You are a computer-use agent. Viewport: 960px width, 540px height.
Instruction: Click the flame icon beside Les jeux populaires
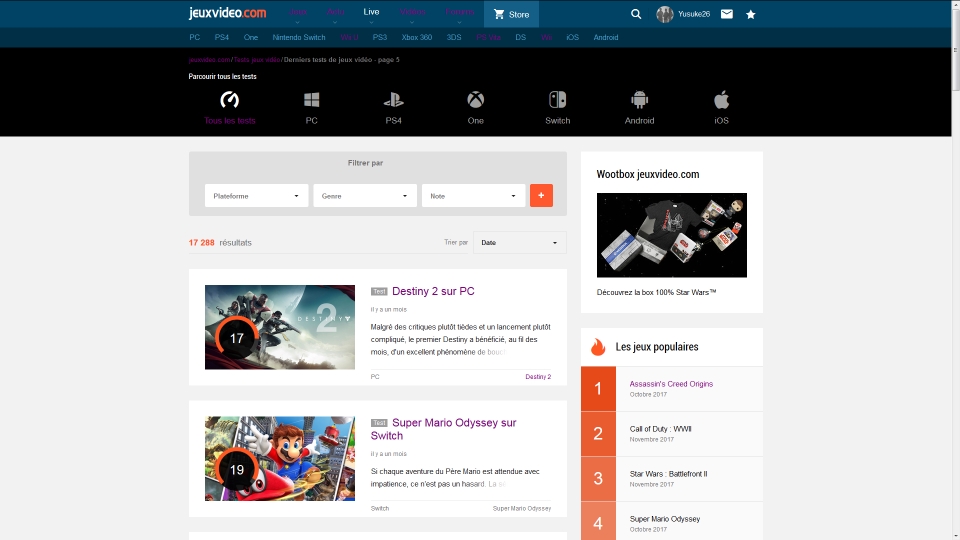[x=598, y=347]
